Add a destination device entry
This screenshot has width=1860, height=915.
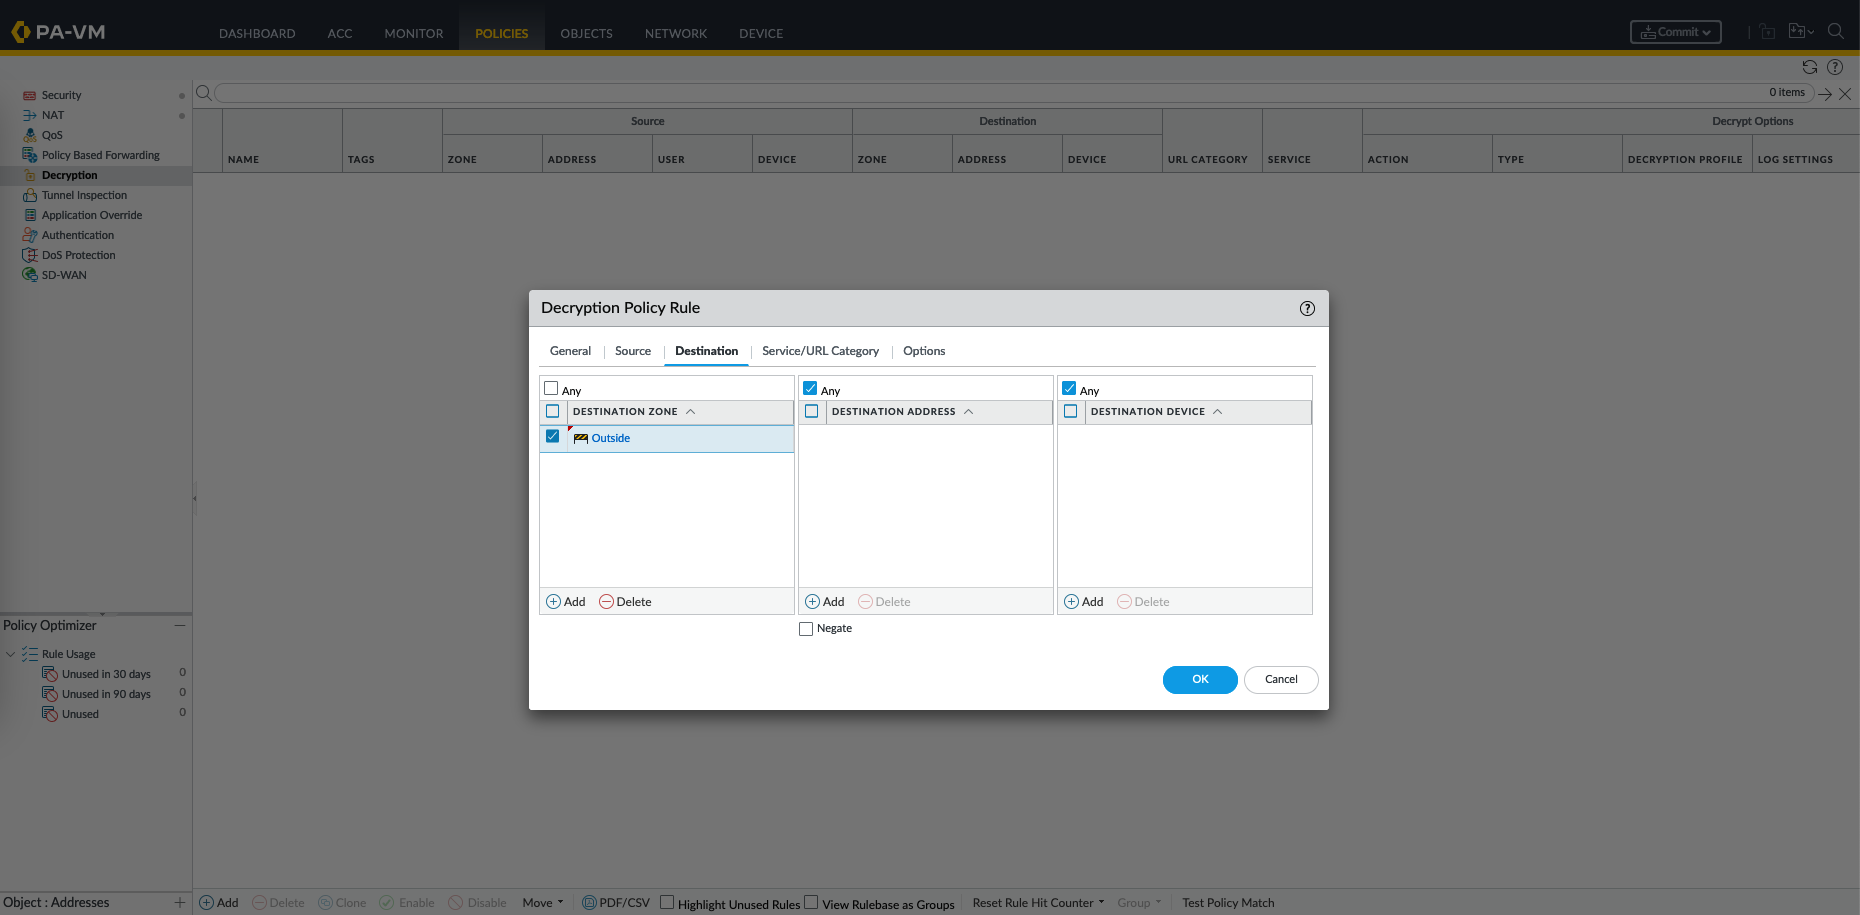point(1083,602)
